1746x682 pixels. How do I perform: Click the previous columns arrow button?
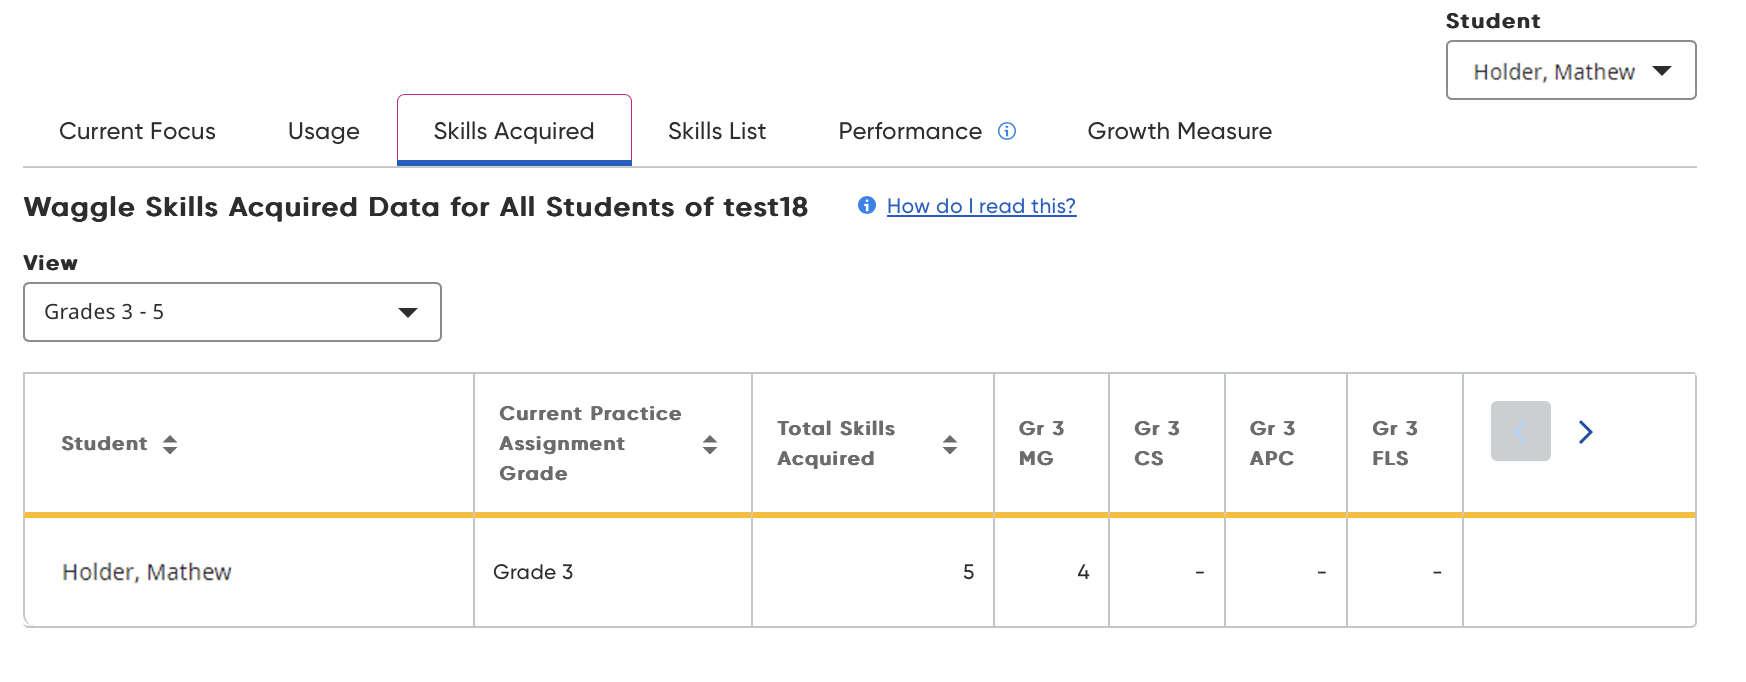(1520, 432)
